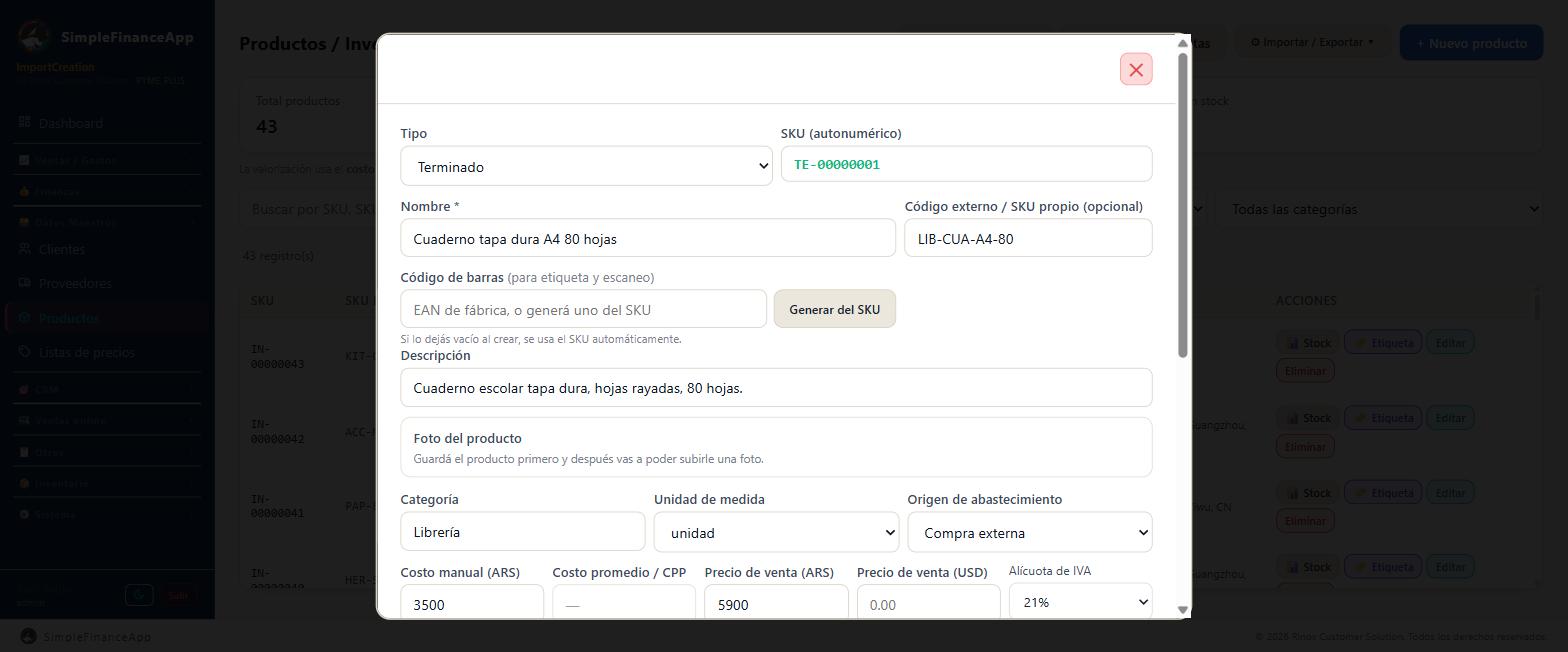Screen dimensions: 1568x652
Task: Click the dialog scrollbar's down arrow
Action: click(1183, 610)
